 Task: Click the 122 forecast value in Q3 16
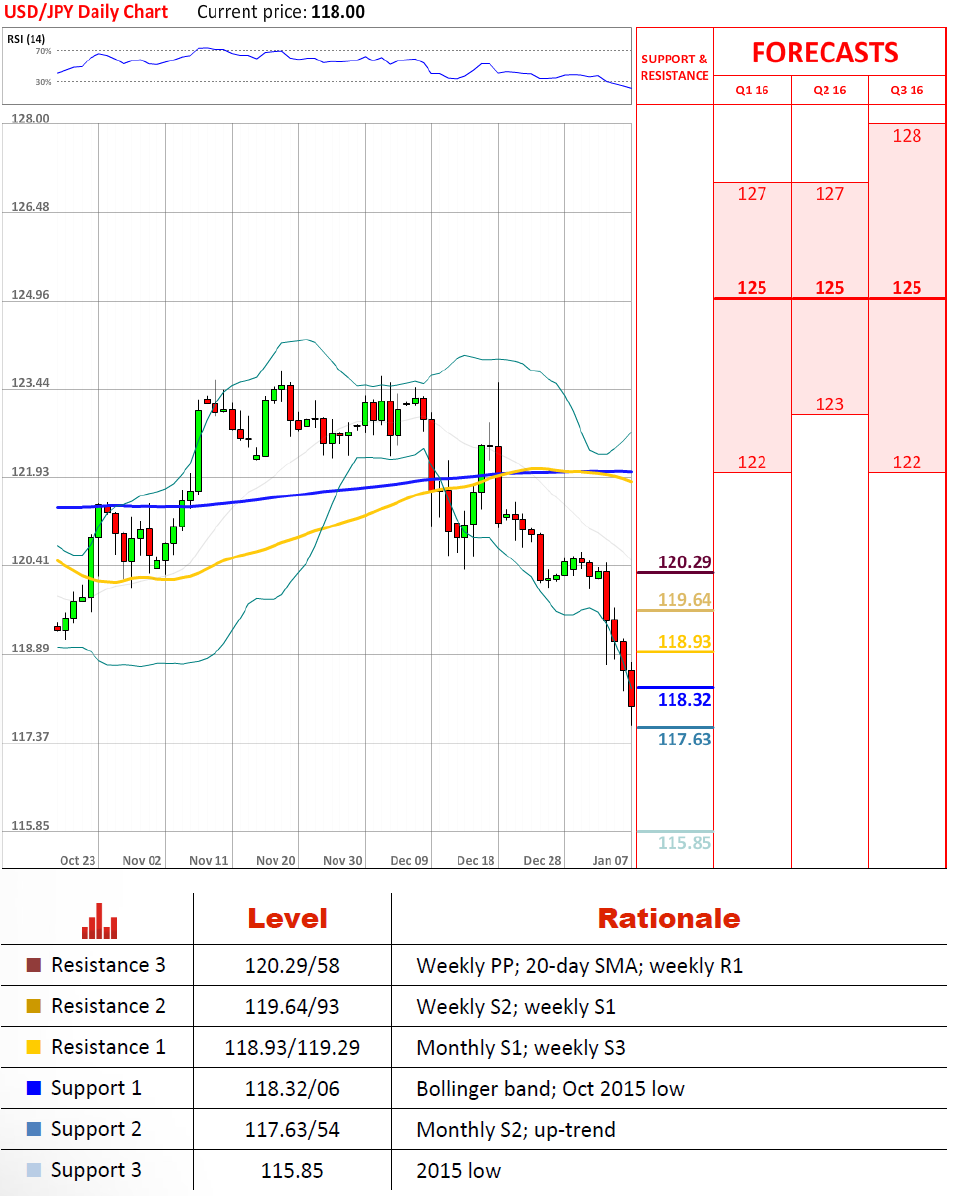click(x=907, y=462)
